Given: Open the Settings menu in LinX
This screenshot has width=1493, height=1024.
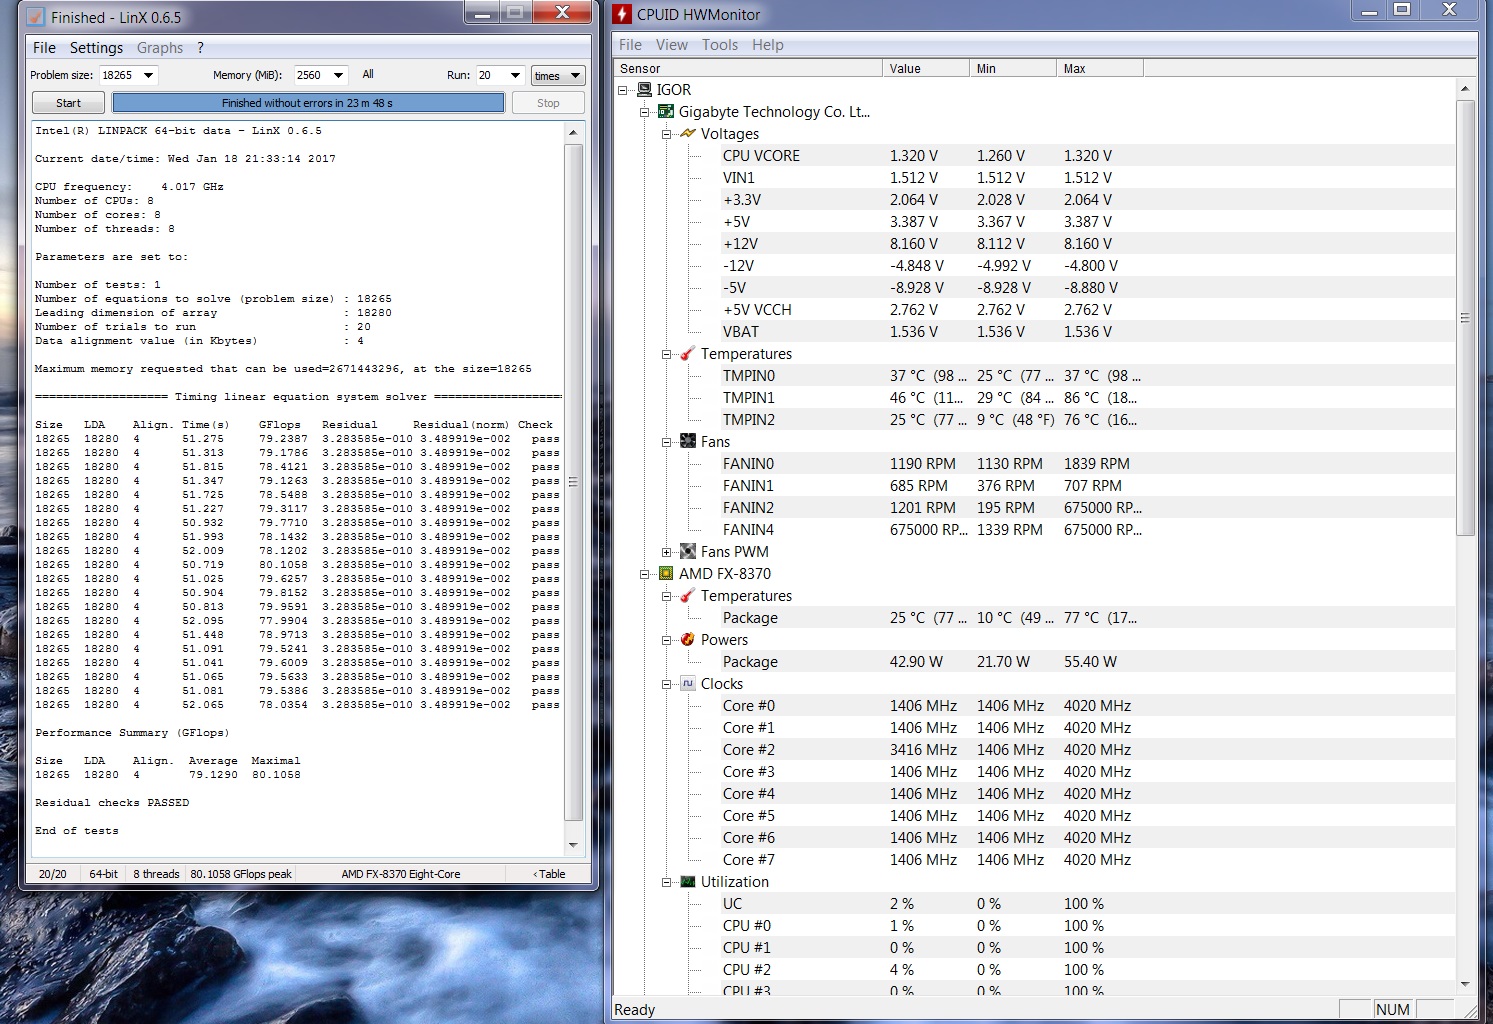Looking at the screenshot, I should 96,48.
